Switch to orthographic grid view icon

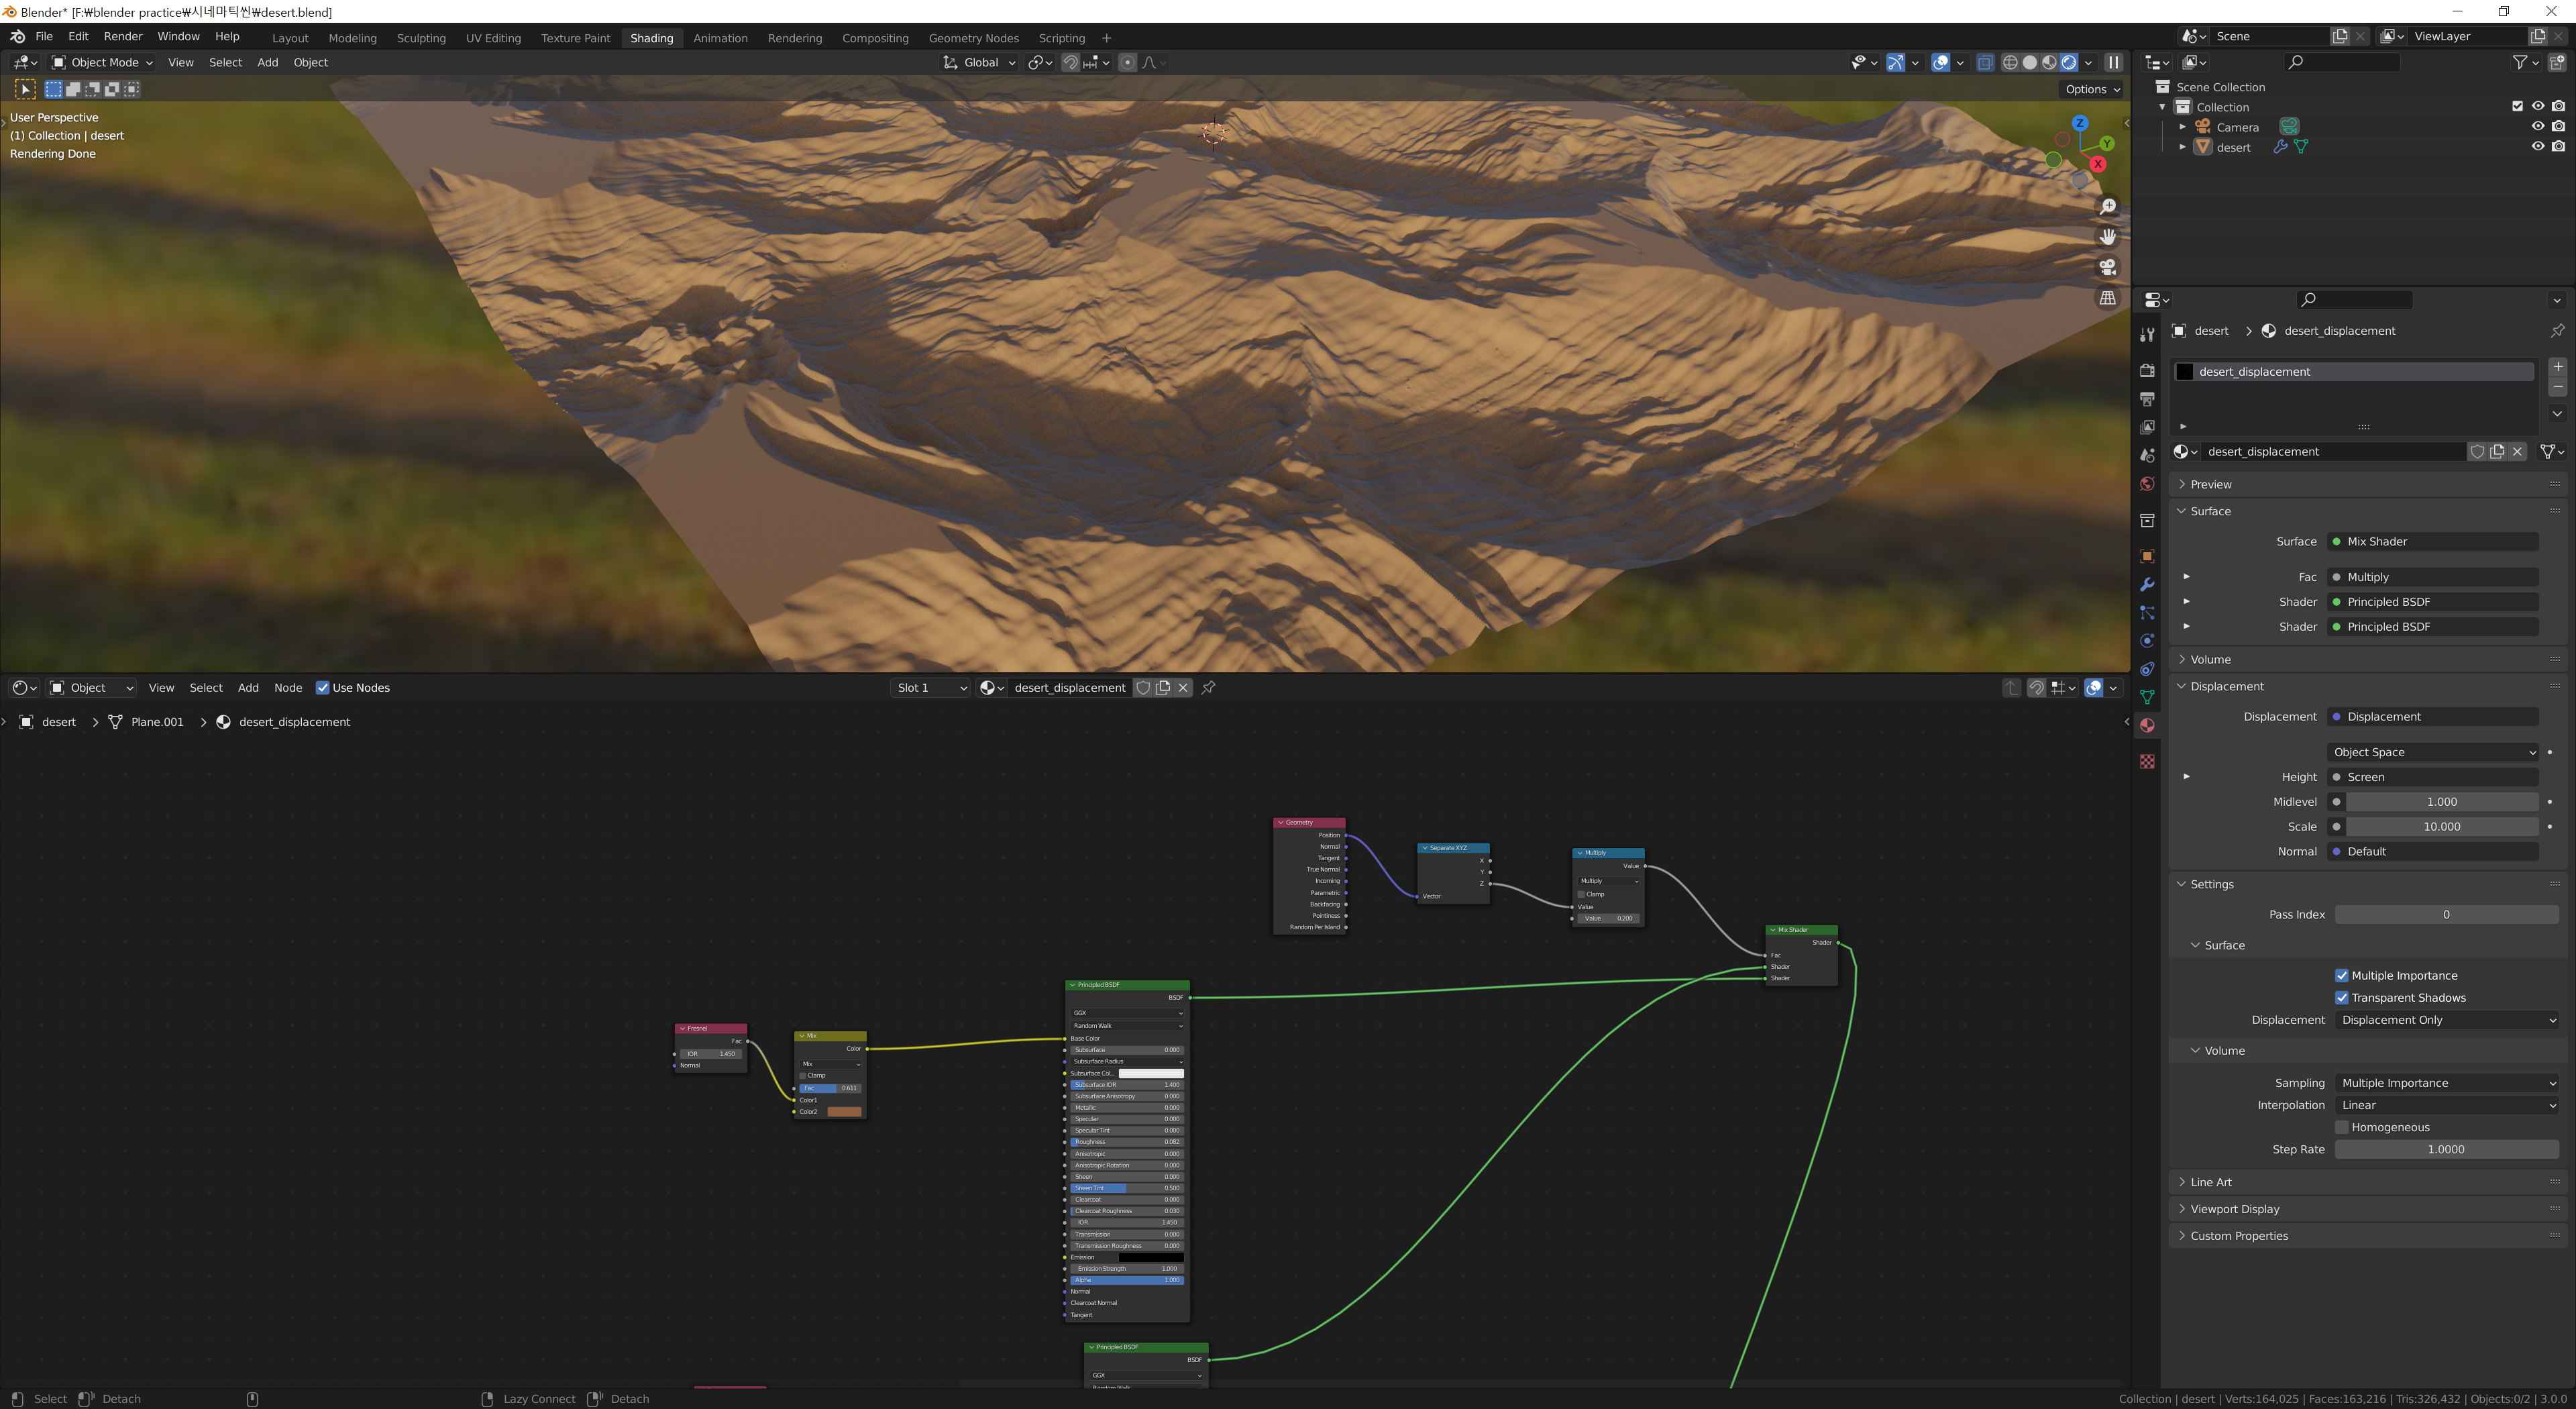click(2107, 298)
